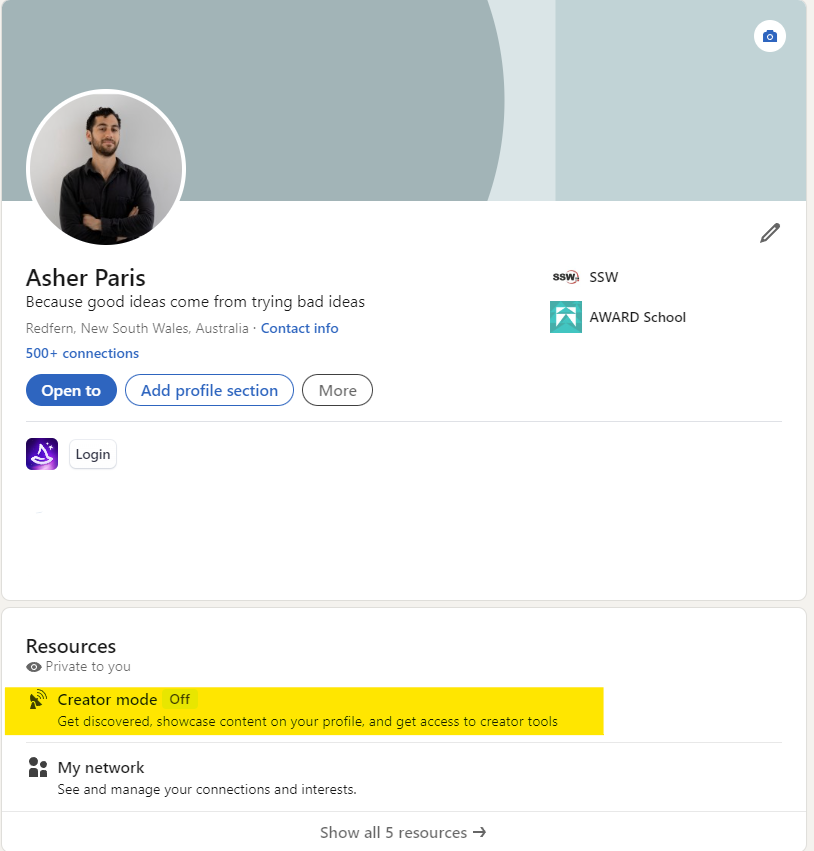Screen dimensions: 814x851
Task: Open the My network resource item
Action: point(101,768)
